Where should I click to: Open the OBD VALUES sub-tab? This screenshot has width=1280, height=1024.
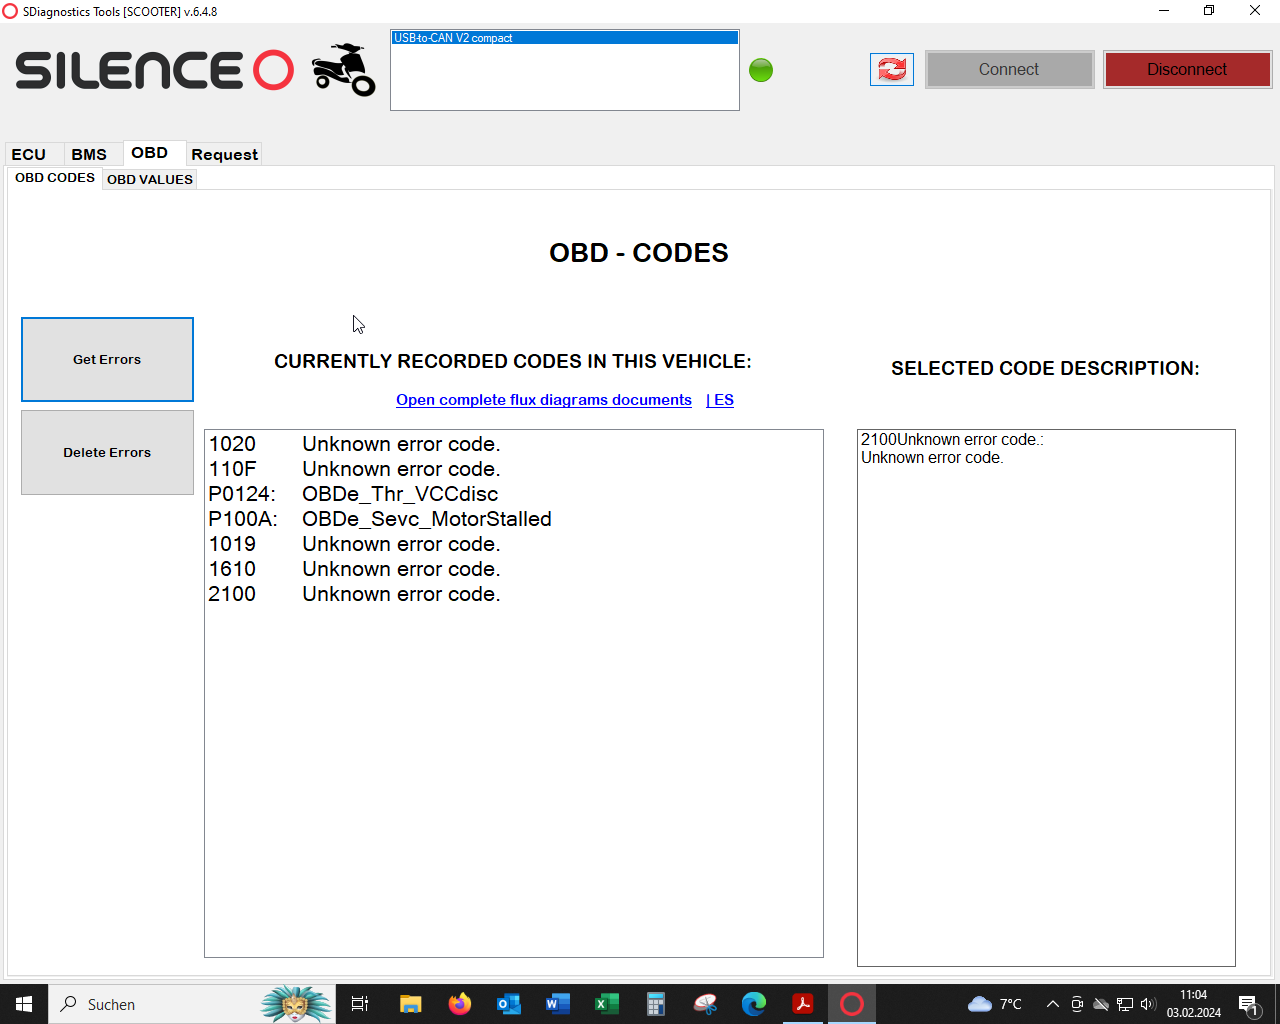click(x=150, y=180)
